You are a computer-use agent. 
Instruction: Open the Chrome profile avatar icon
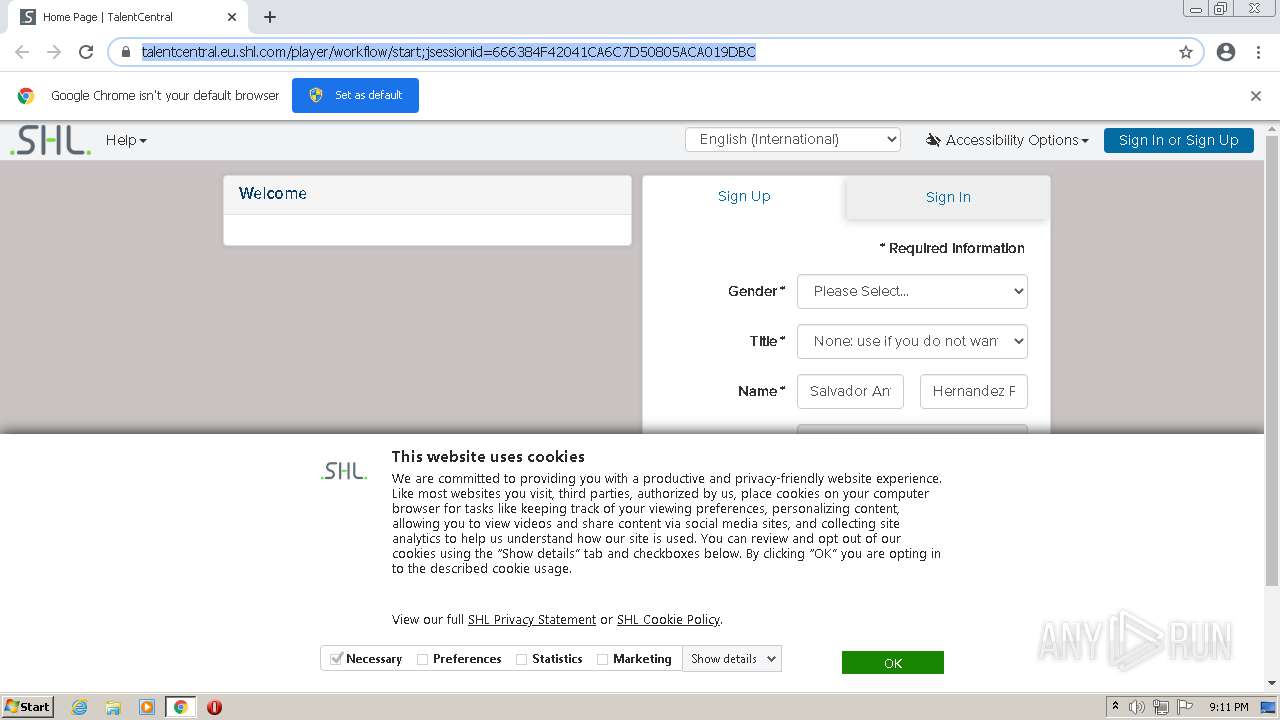(1226, 52)
